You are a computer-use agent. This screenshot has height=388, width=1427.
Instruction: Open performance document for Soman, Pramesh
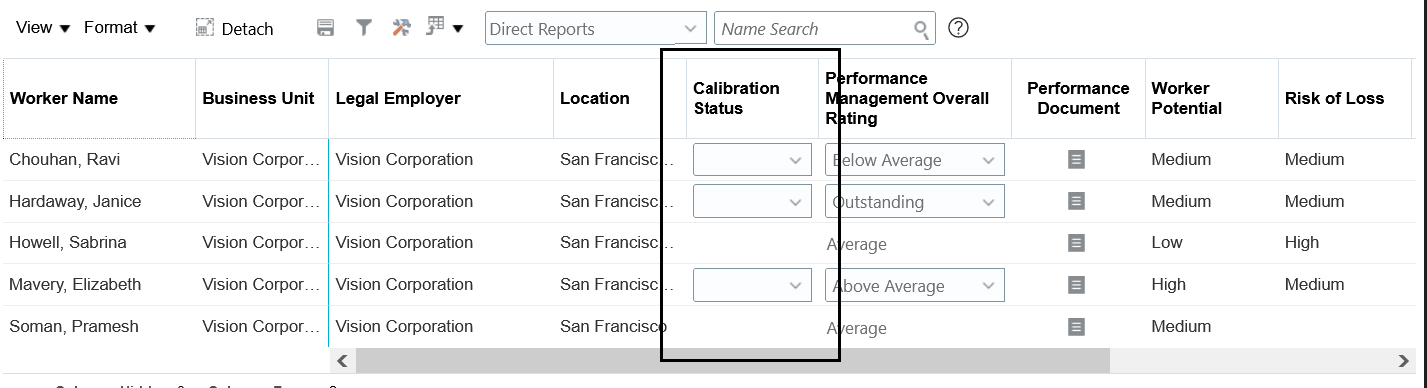[1076, 326]
